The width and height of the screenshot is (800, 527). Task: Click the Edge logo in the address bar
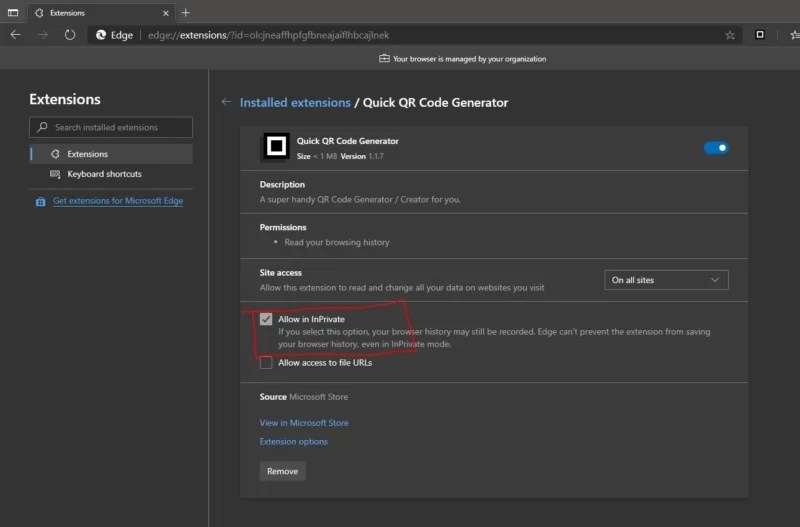tap(101, 35)
